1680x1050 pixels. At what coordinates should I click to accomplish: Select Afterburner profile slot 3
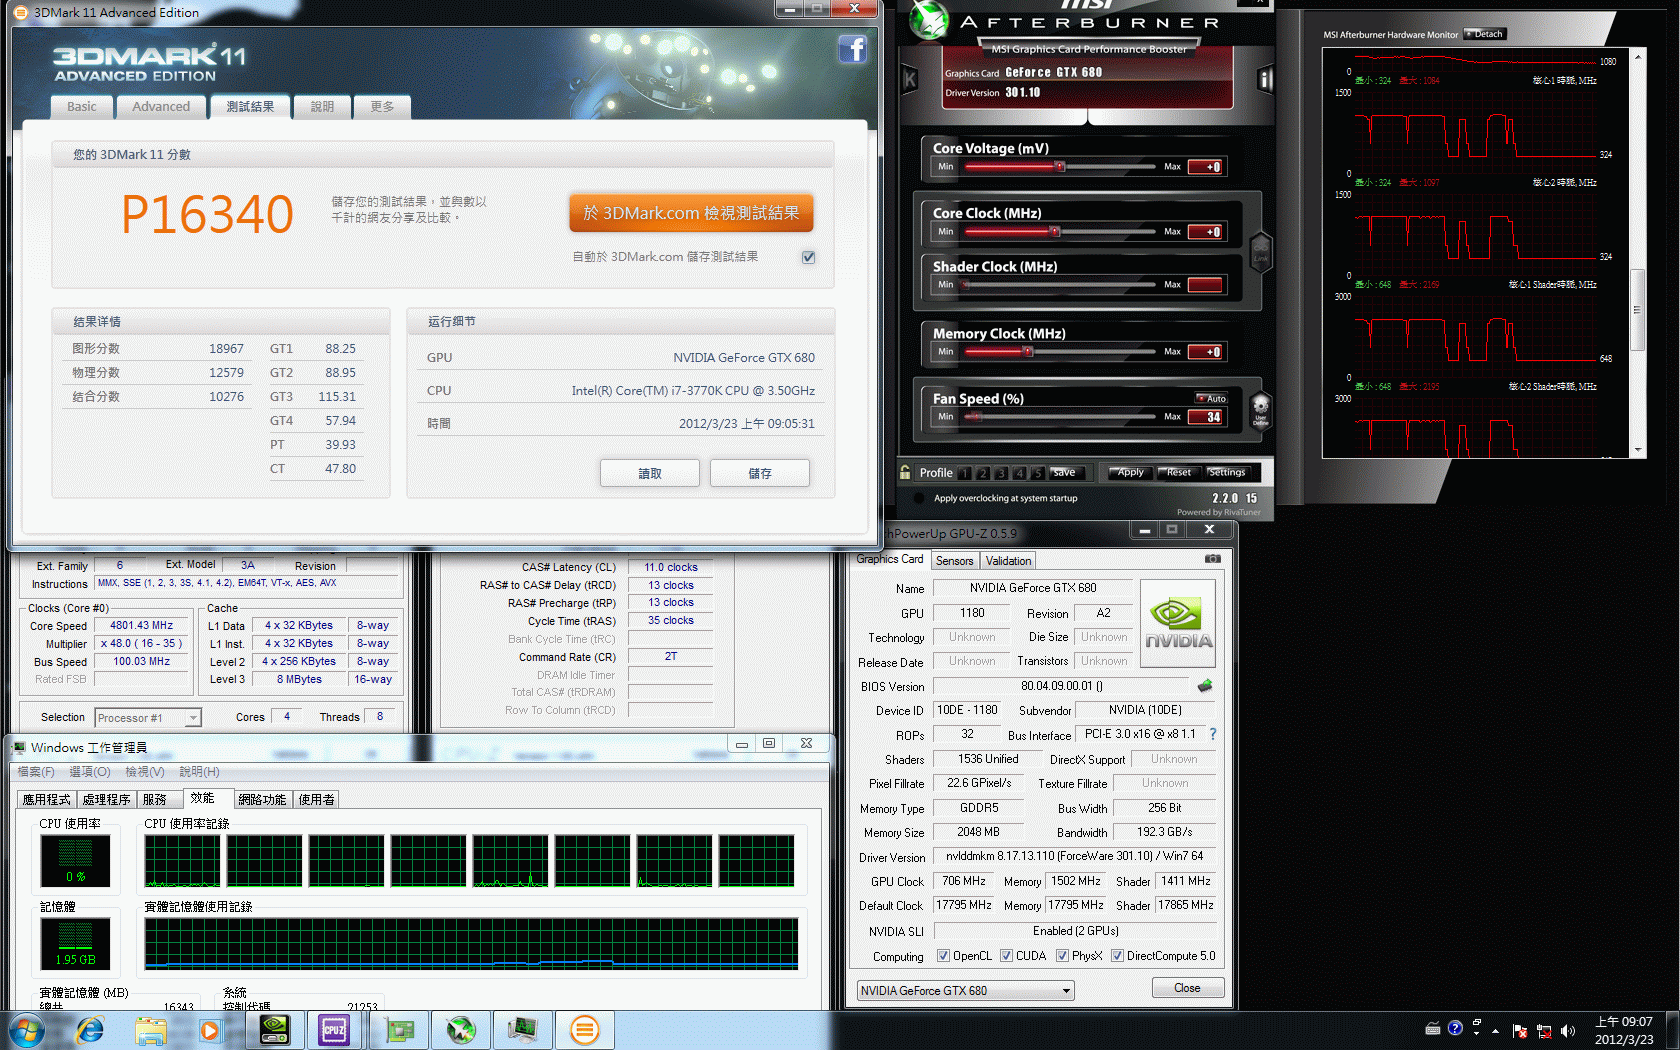pyautogui.click(x=1001, y=473)
